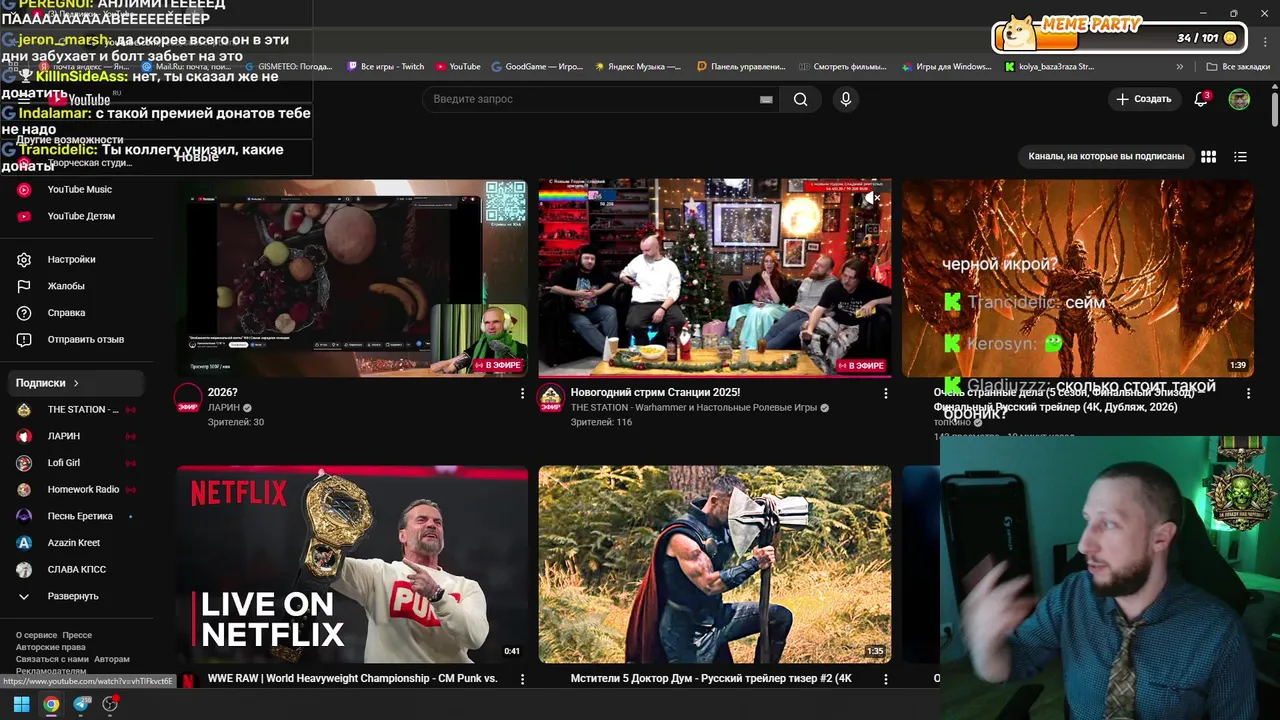Image resolution: width=1280 pixels, height=720 pixels.
Task: Open the СЛАВА КПСС channel avatar in the sidebar
Action: click(x=24, y=569)
